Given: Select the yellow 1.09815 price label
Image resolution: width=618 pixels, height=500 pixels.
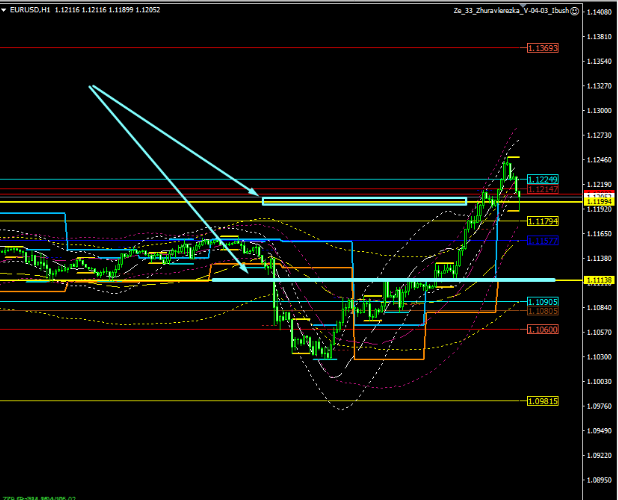Looking at the screenshot, I should click(x=542, y=400).
